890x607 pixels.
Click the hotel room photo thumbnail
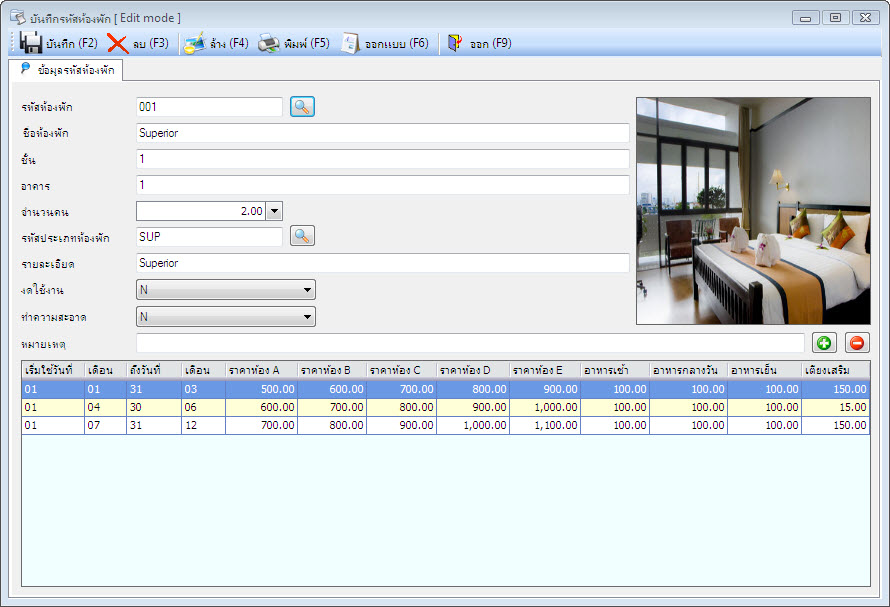pyautogui.click(x=752, y=211)
